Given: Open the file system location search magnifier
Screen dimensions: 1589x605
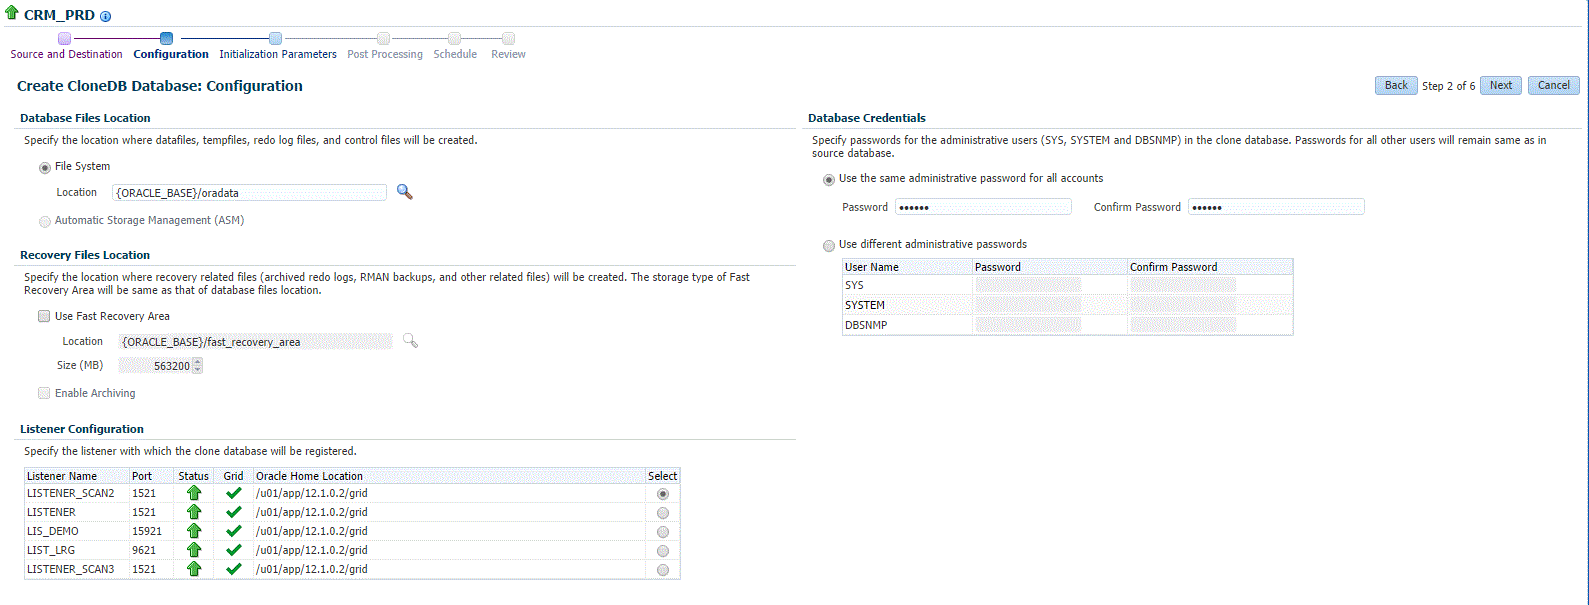Looking at the screenshot, I should click(404, 192).
